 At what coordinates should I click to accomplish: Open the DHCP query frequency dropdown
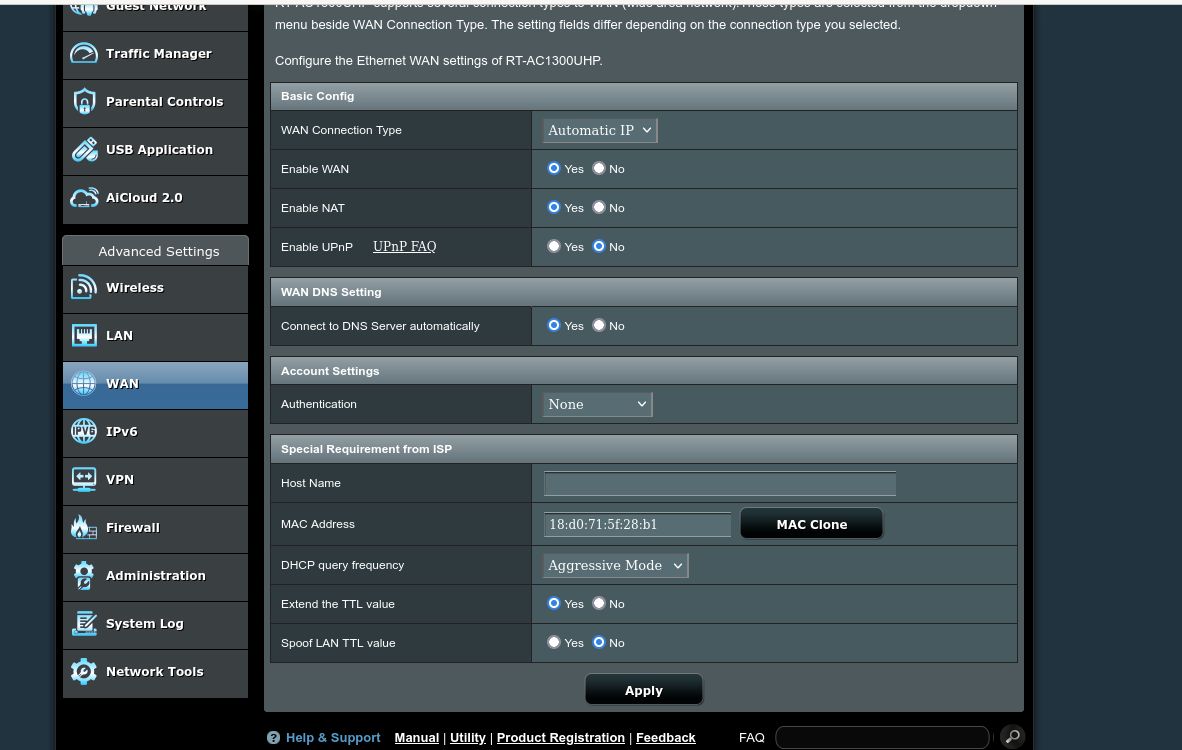[x=615, y=565]
